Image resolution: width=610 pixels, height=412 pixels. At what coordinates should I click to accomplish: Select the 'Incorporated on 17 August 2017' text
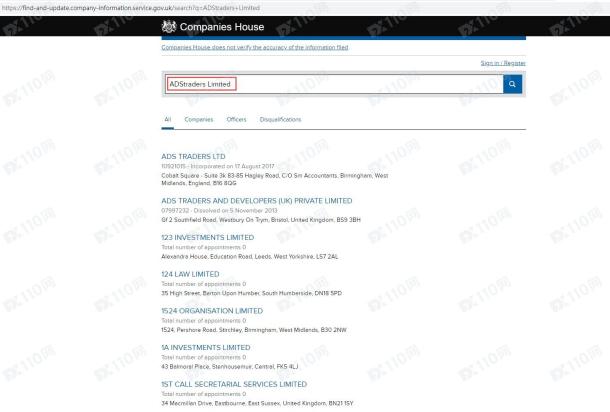[232, 166]
